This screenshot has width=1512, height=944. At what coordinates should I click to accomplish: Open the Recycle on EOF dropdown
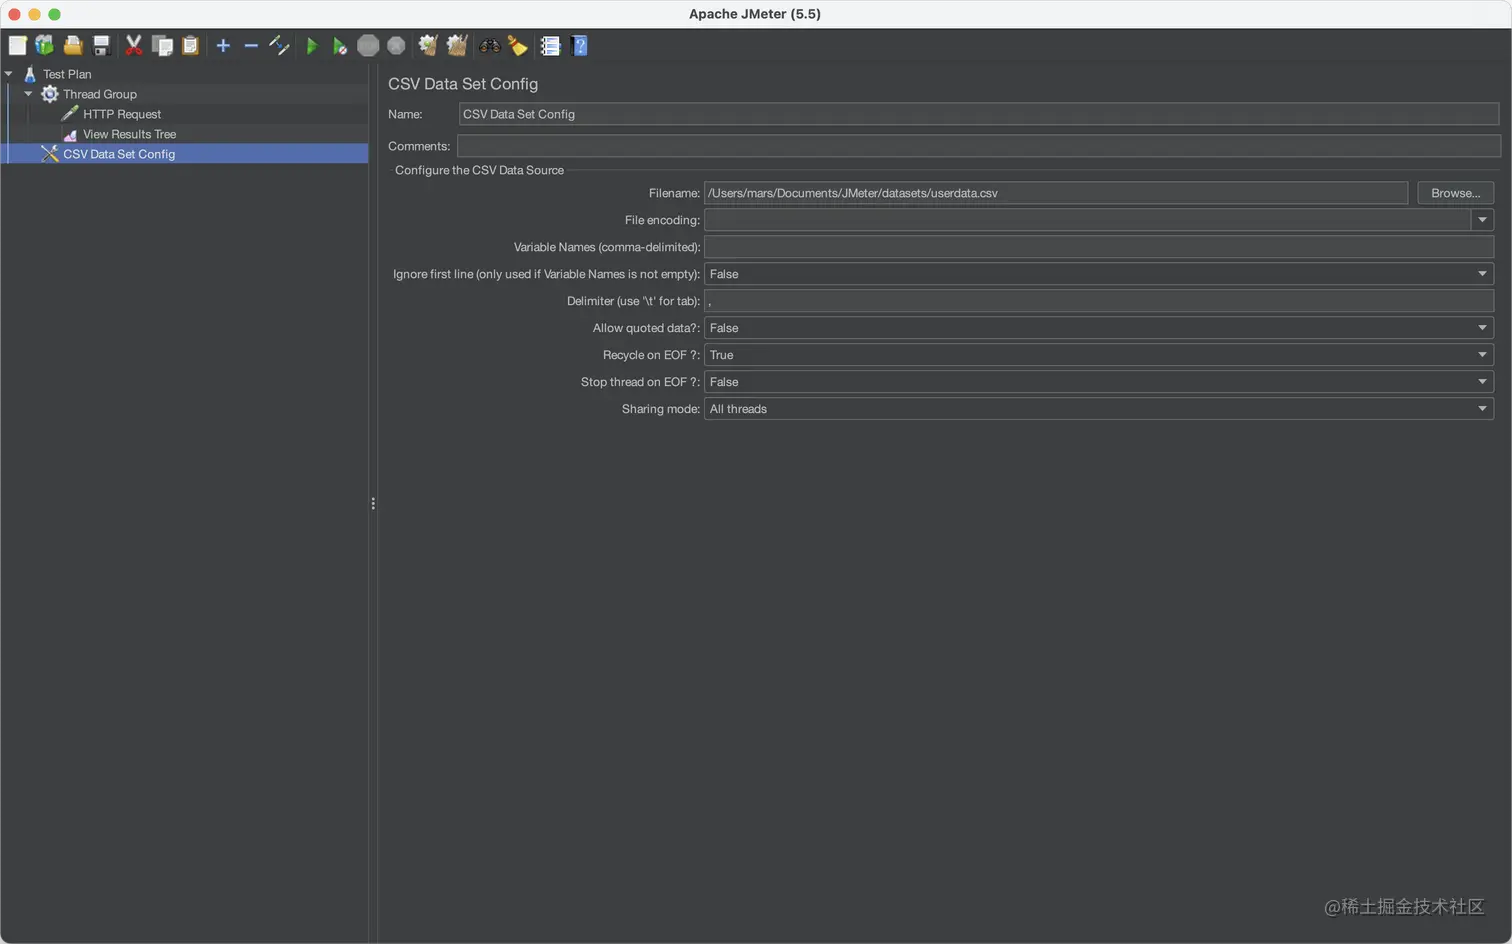1099,355
